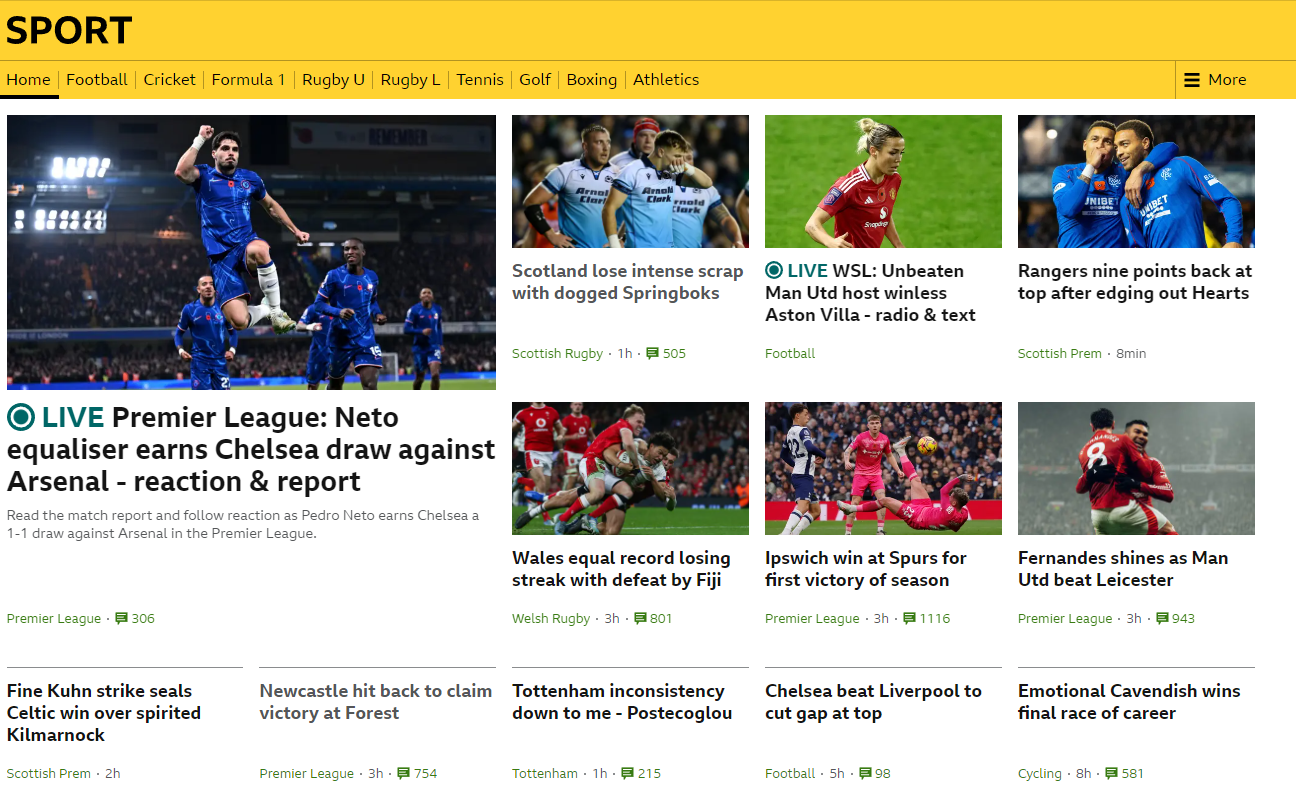Click Premier League tag under Ipswich story
This screenshot has height=797, width=1296.
(812, 618)
